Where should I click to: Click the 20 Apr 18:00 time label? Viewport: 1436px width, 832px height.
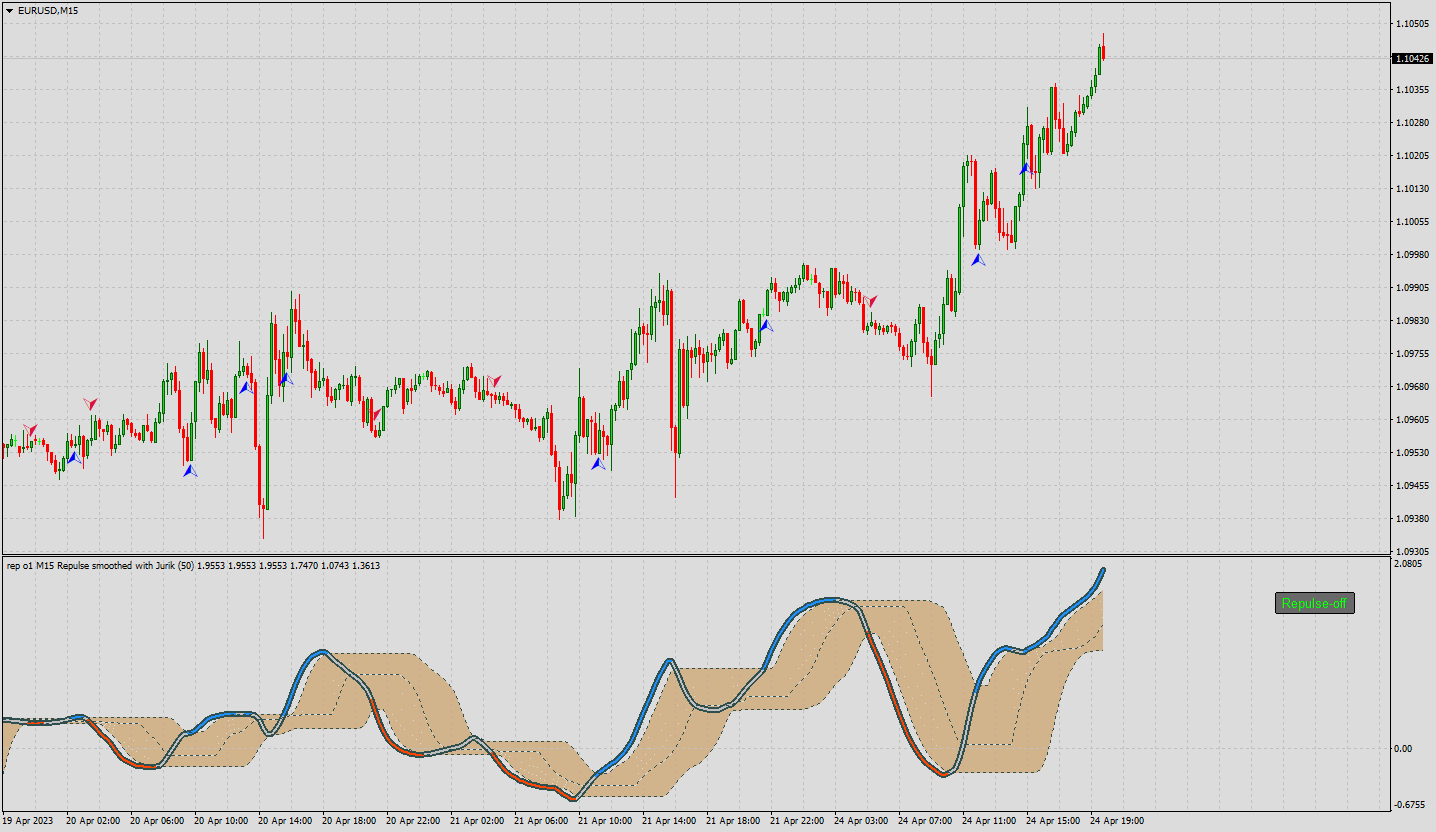point(351,821)
